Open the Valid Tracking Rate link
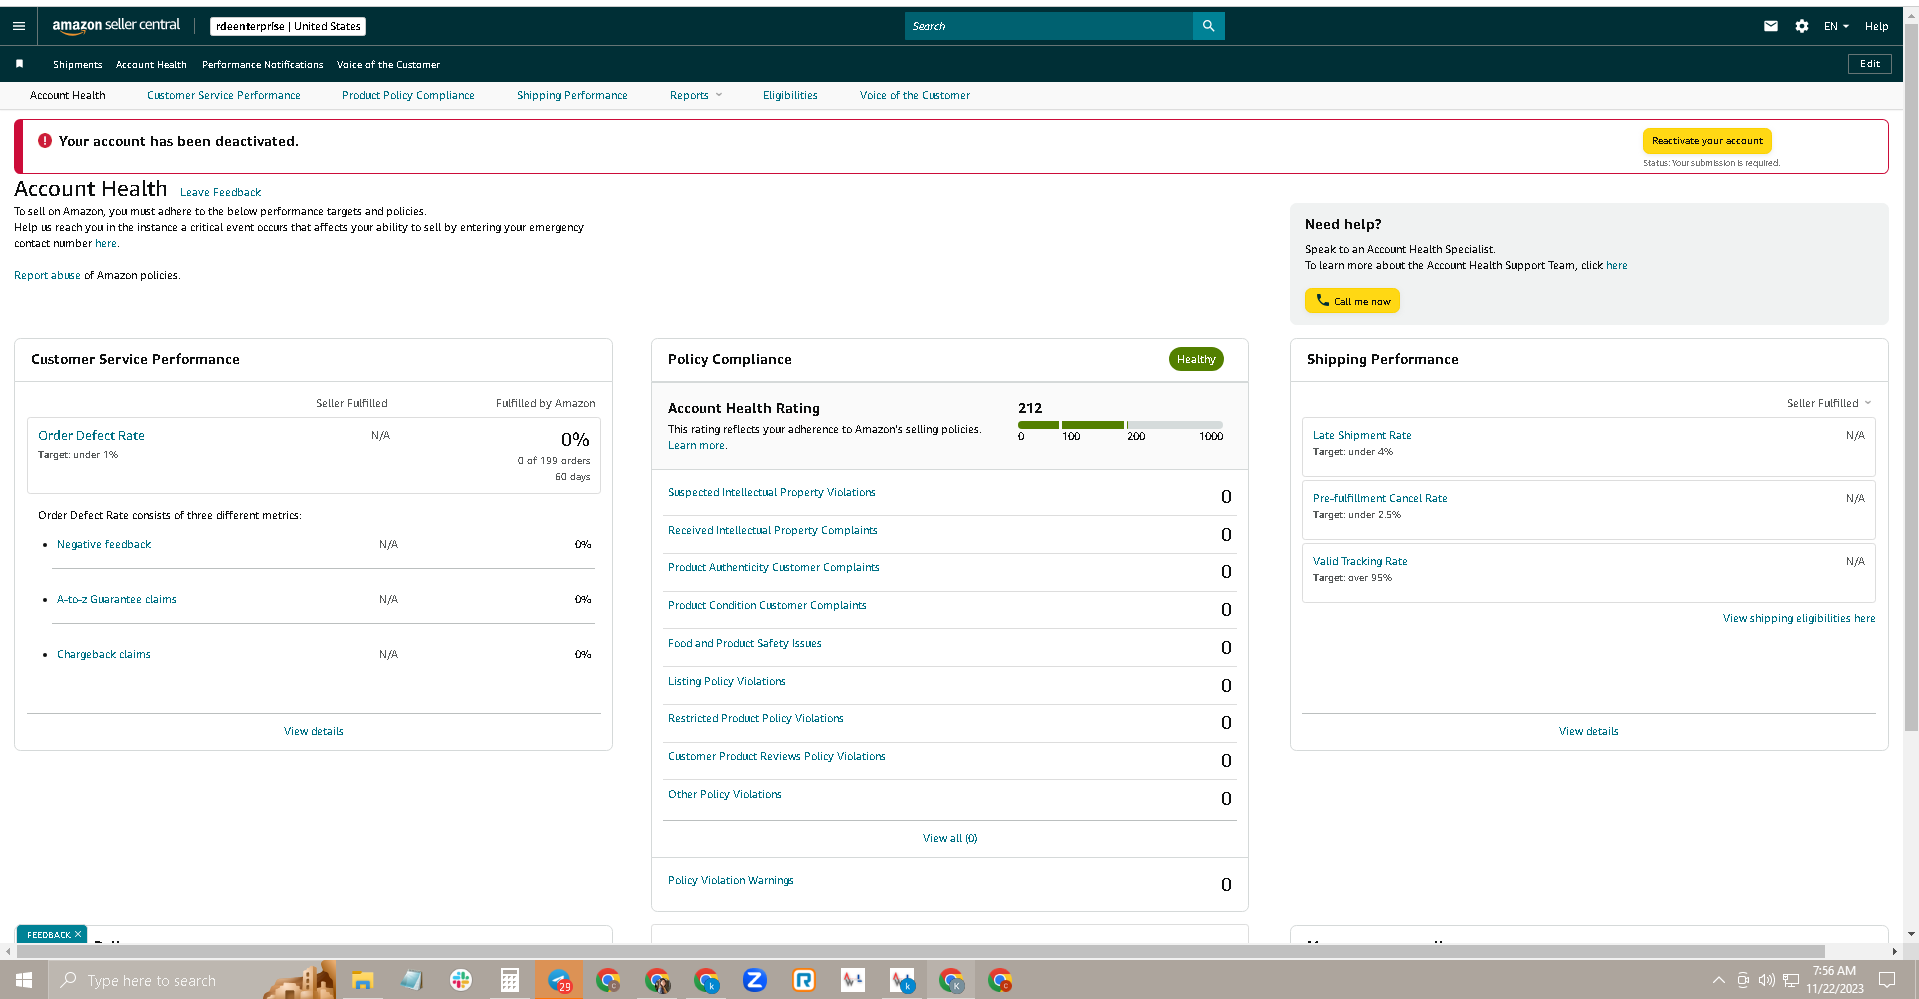This screenshot has width=1919, height=999. [x=1360, y=561]
